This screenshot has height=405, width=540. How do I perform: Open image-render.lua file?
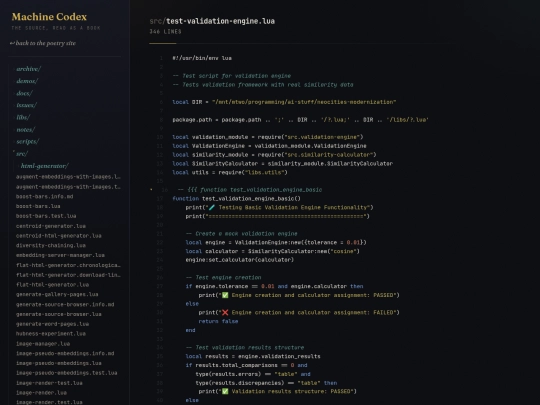41,393
